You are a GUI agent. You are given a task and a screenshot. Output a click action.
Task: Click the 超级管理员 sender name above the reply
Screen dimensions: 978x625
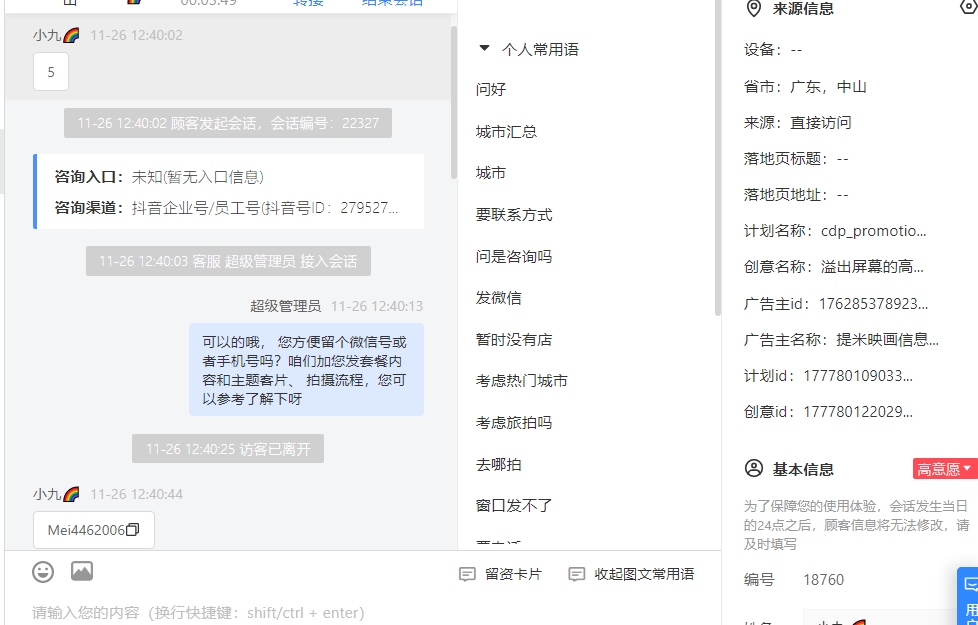click(x=286, y=306)
